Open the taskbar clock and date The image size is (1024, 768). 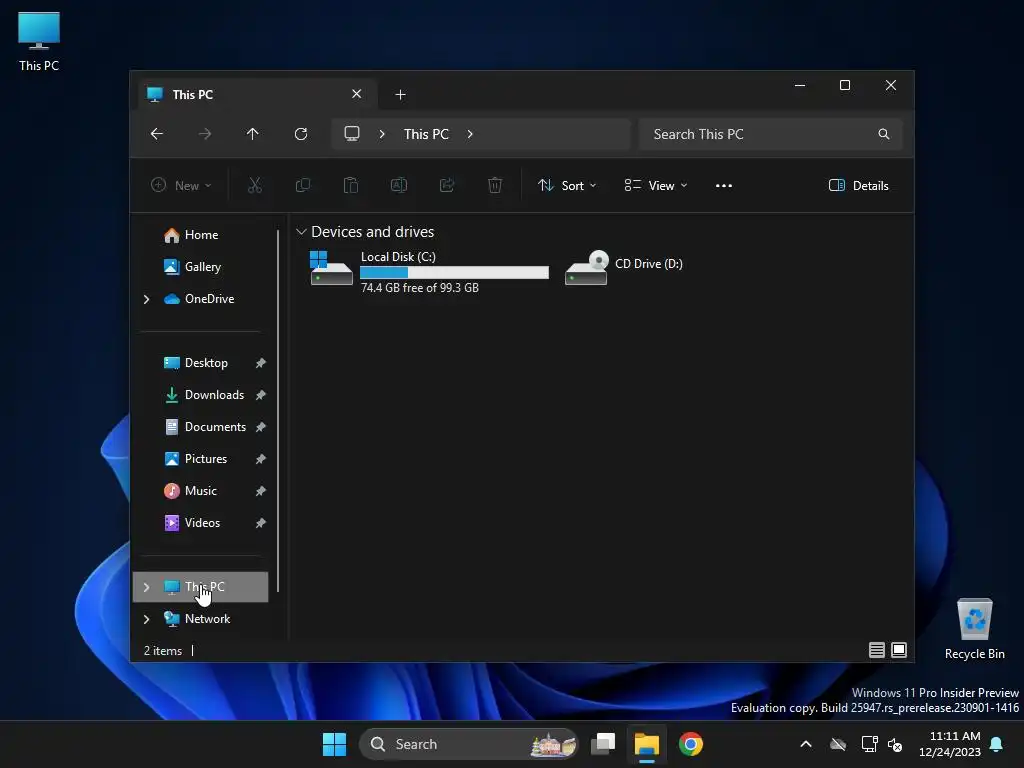(950, 744)
